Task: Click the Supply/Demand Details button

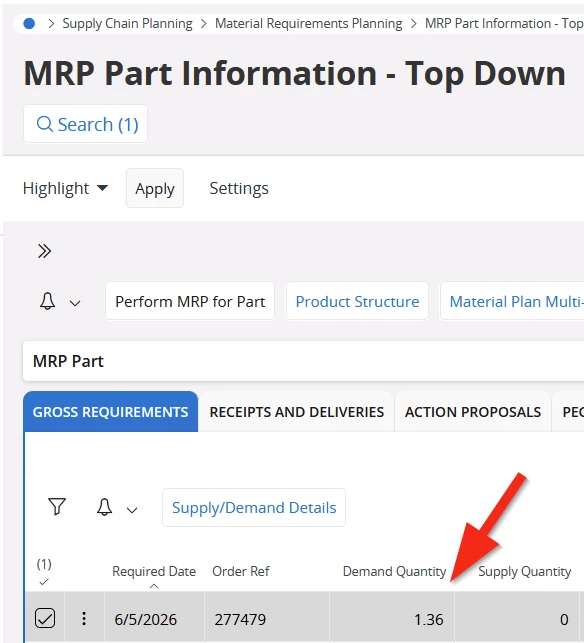Action: [x=254, y=508]
